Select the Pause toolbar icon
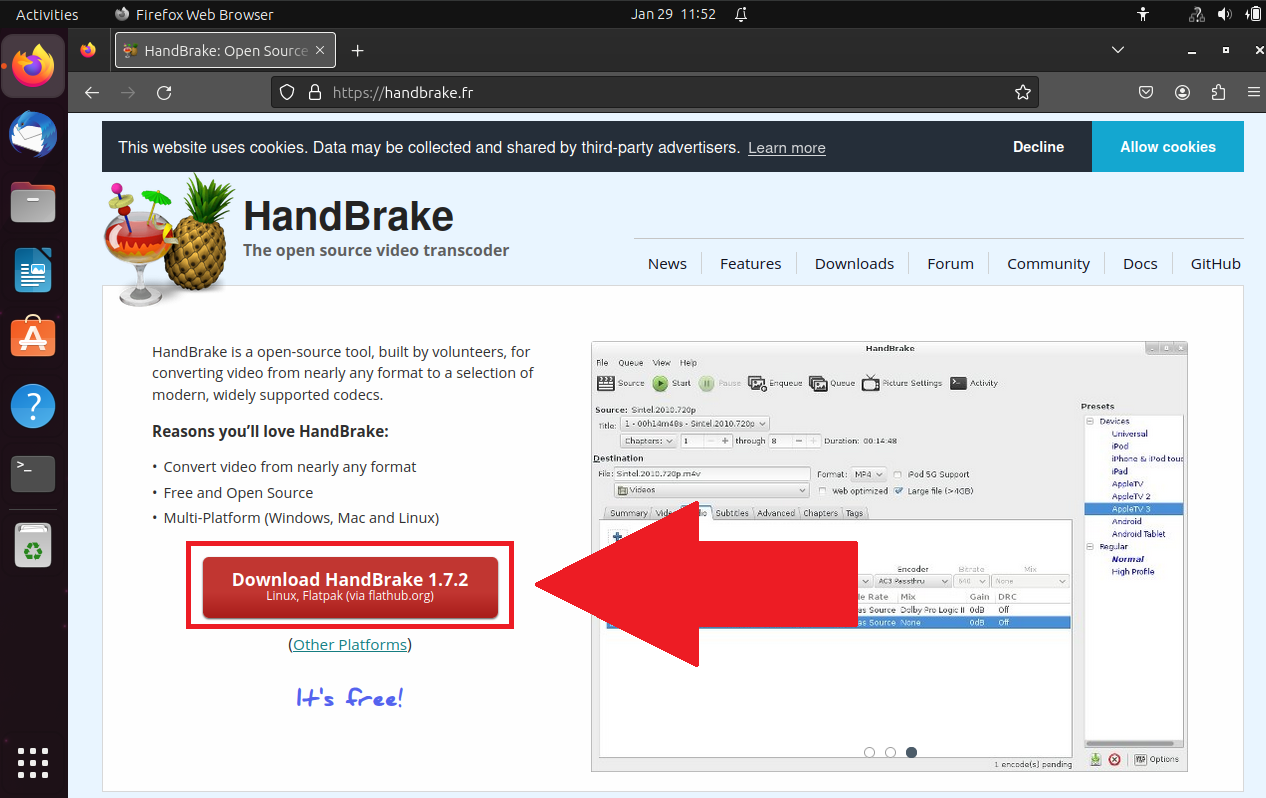1266x798 pixels. click(x=706, y=382)
